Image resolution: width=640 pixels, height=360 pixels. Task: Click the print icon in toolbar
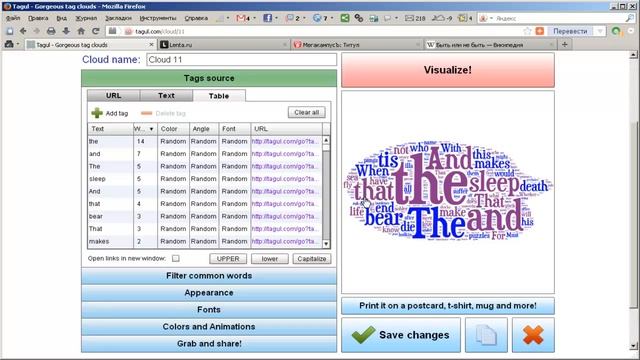pos(51,31)
